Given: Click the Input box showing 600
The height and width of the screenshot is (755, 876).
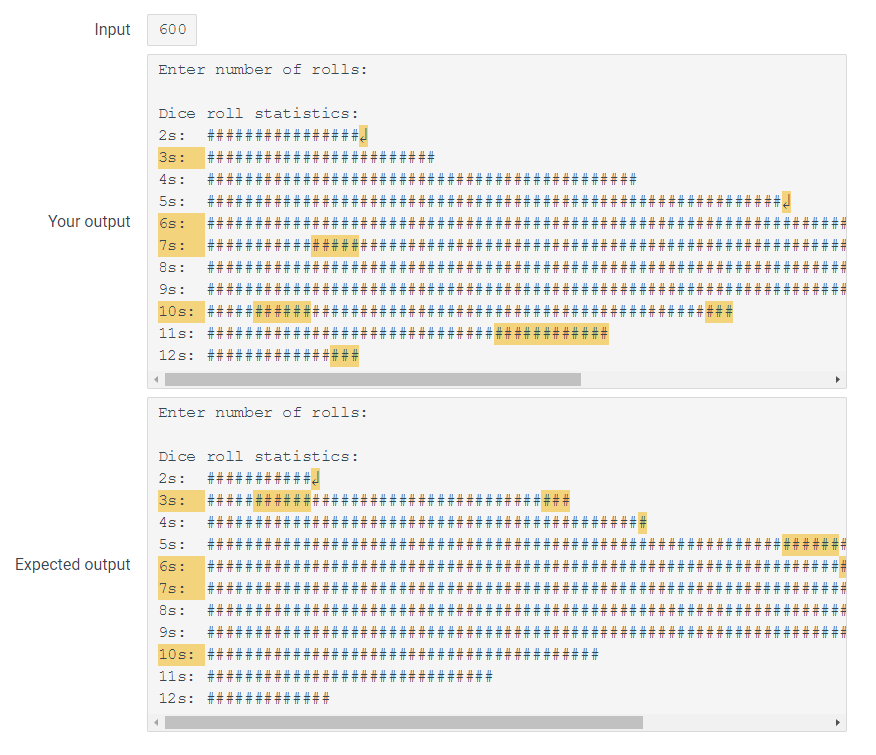Looking at the screenshot, I should click(172, 30).
